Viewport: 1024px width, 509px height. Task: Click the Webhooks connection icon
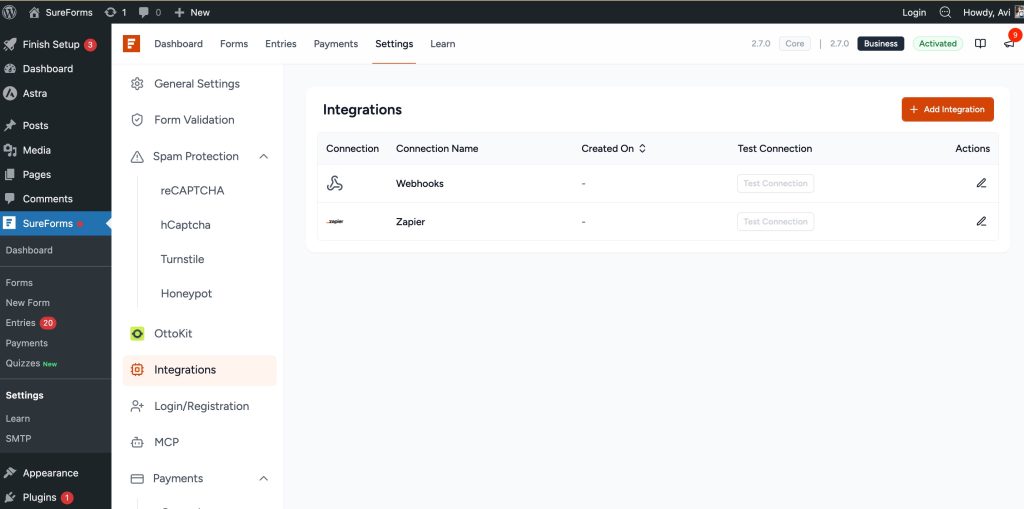tap(334, 184)
